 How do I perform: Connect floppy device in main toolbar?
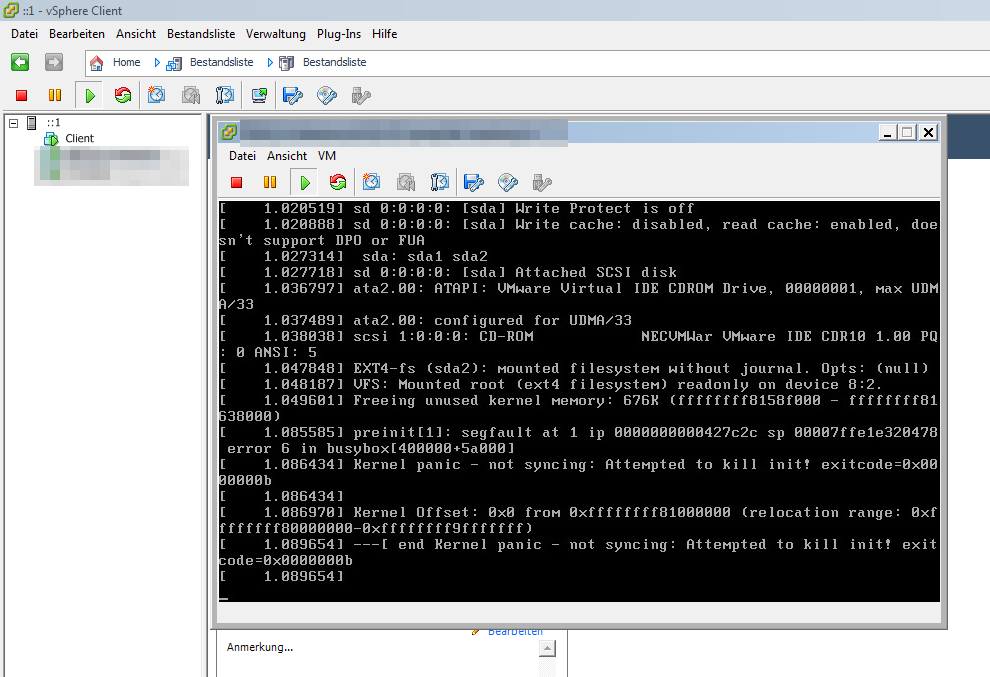293,95
